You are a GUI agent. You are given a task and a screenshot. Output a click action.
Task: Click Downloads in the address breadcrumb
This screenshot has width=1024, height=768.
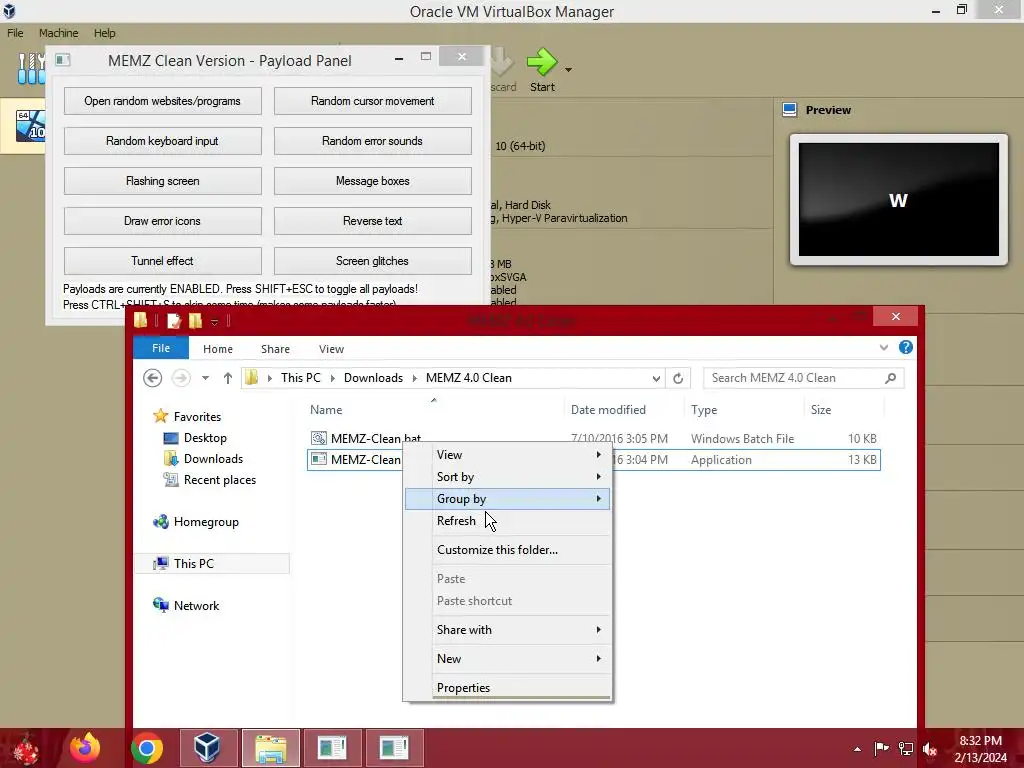[373, 377]
